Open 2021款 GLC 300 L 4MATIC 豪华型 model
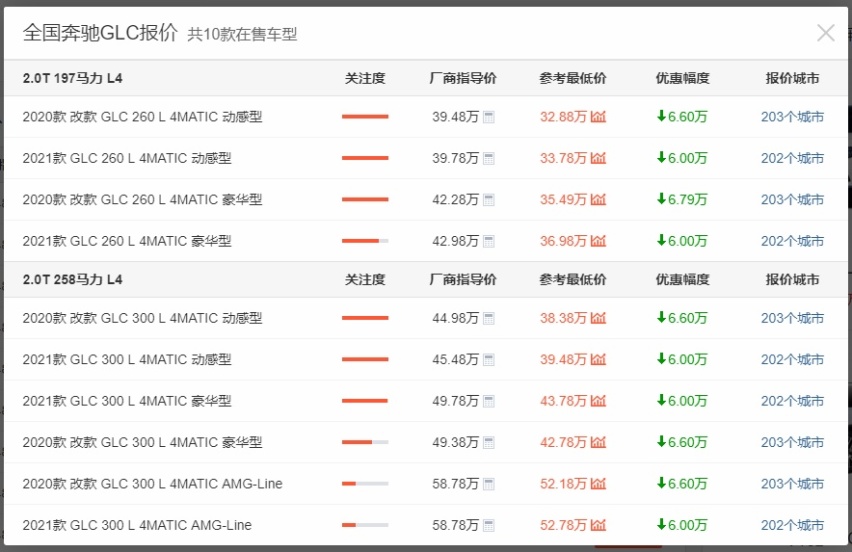The height and width of the screenshot is (552, 852). [127, 402]
